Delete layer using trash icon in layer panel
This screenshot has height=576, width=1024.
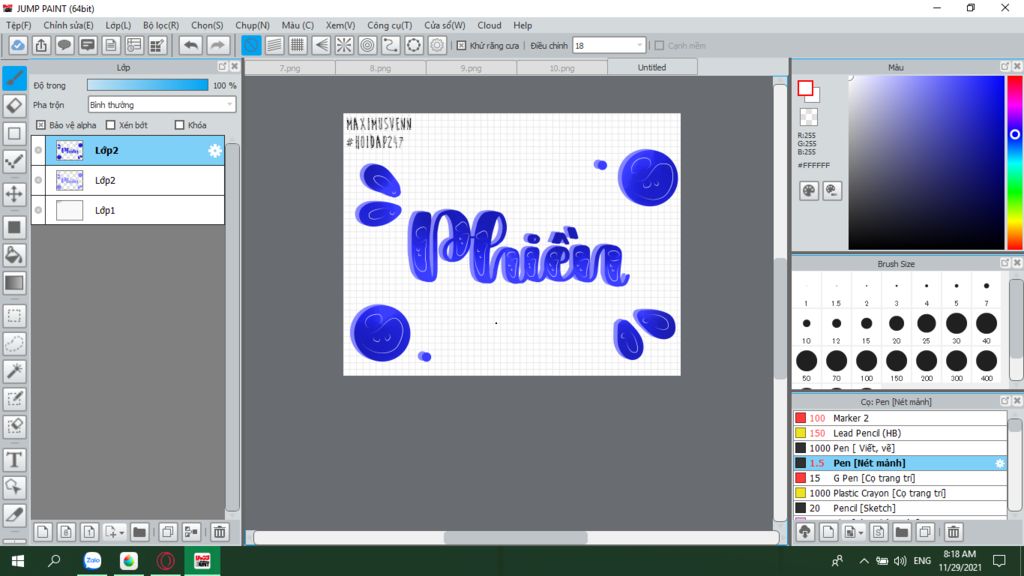tap(219, 532)
